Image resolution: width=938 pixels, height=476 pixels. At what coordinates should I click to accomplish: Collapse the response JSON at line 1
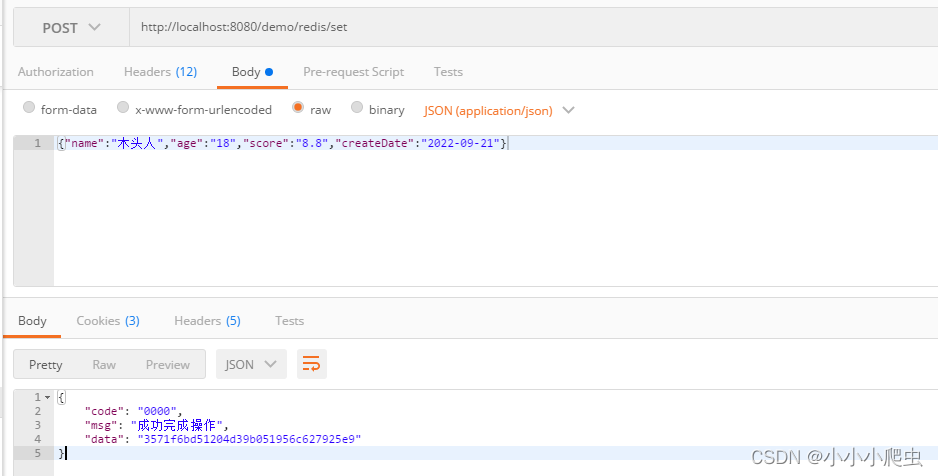pos(47,397)
